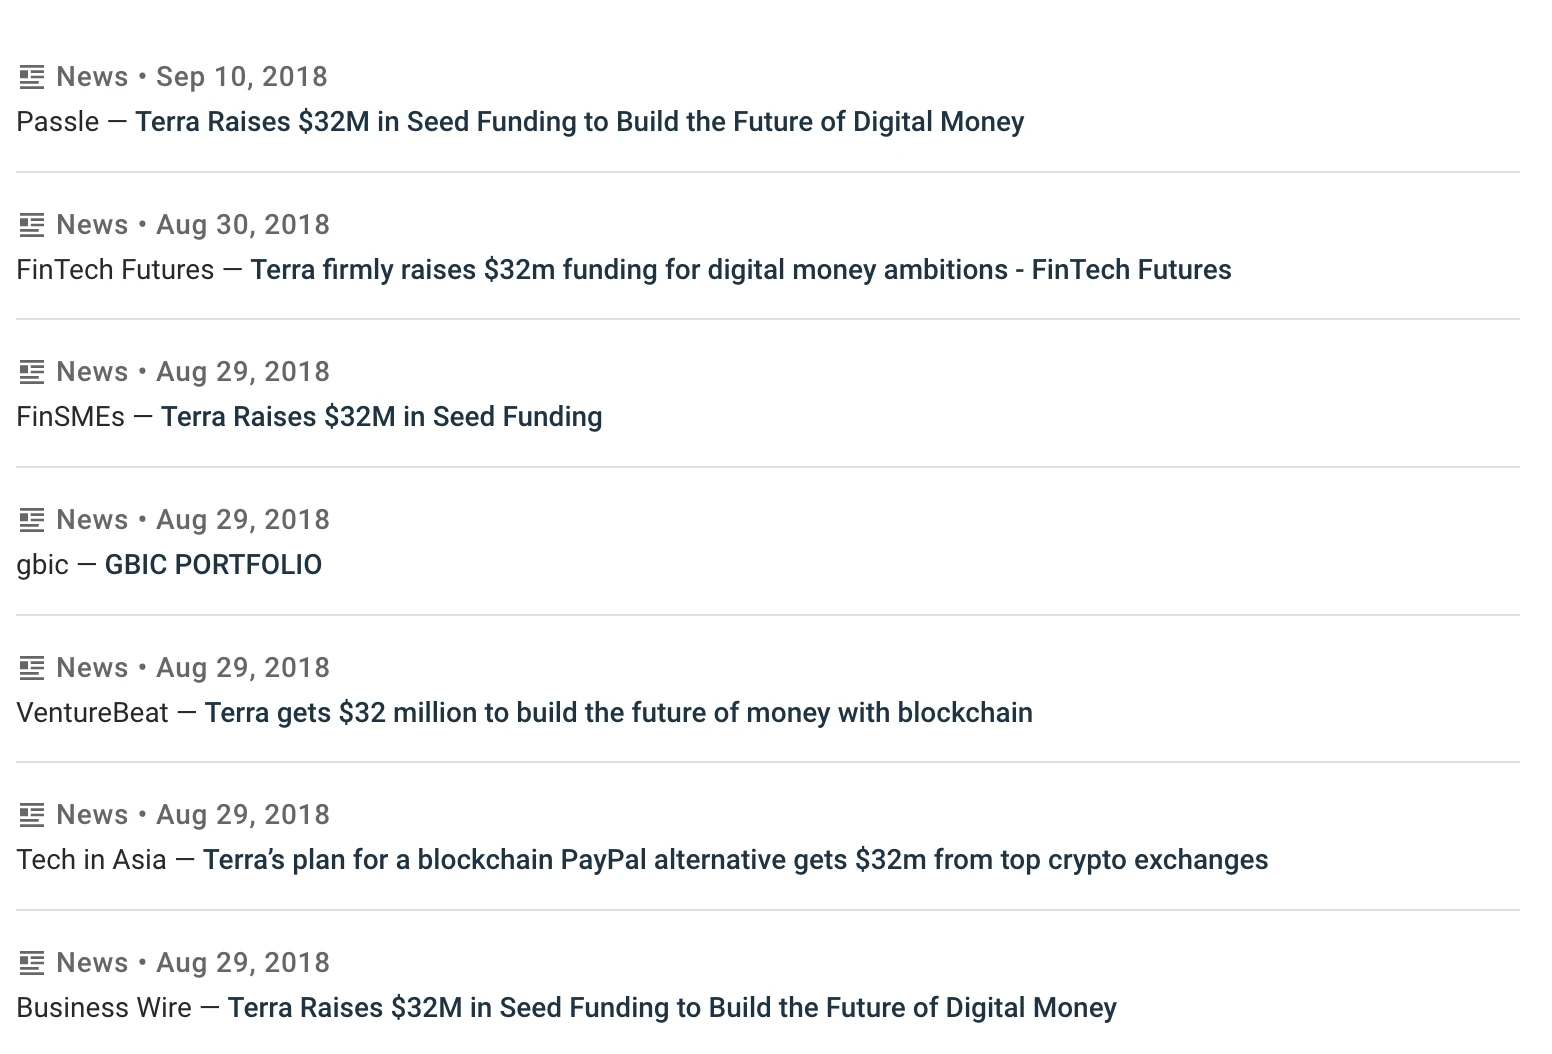Click the 'Business Wire' source label
The width and height of the screenshot is (1552, 1054).
click(x=104, y=1008)
